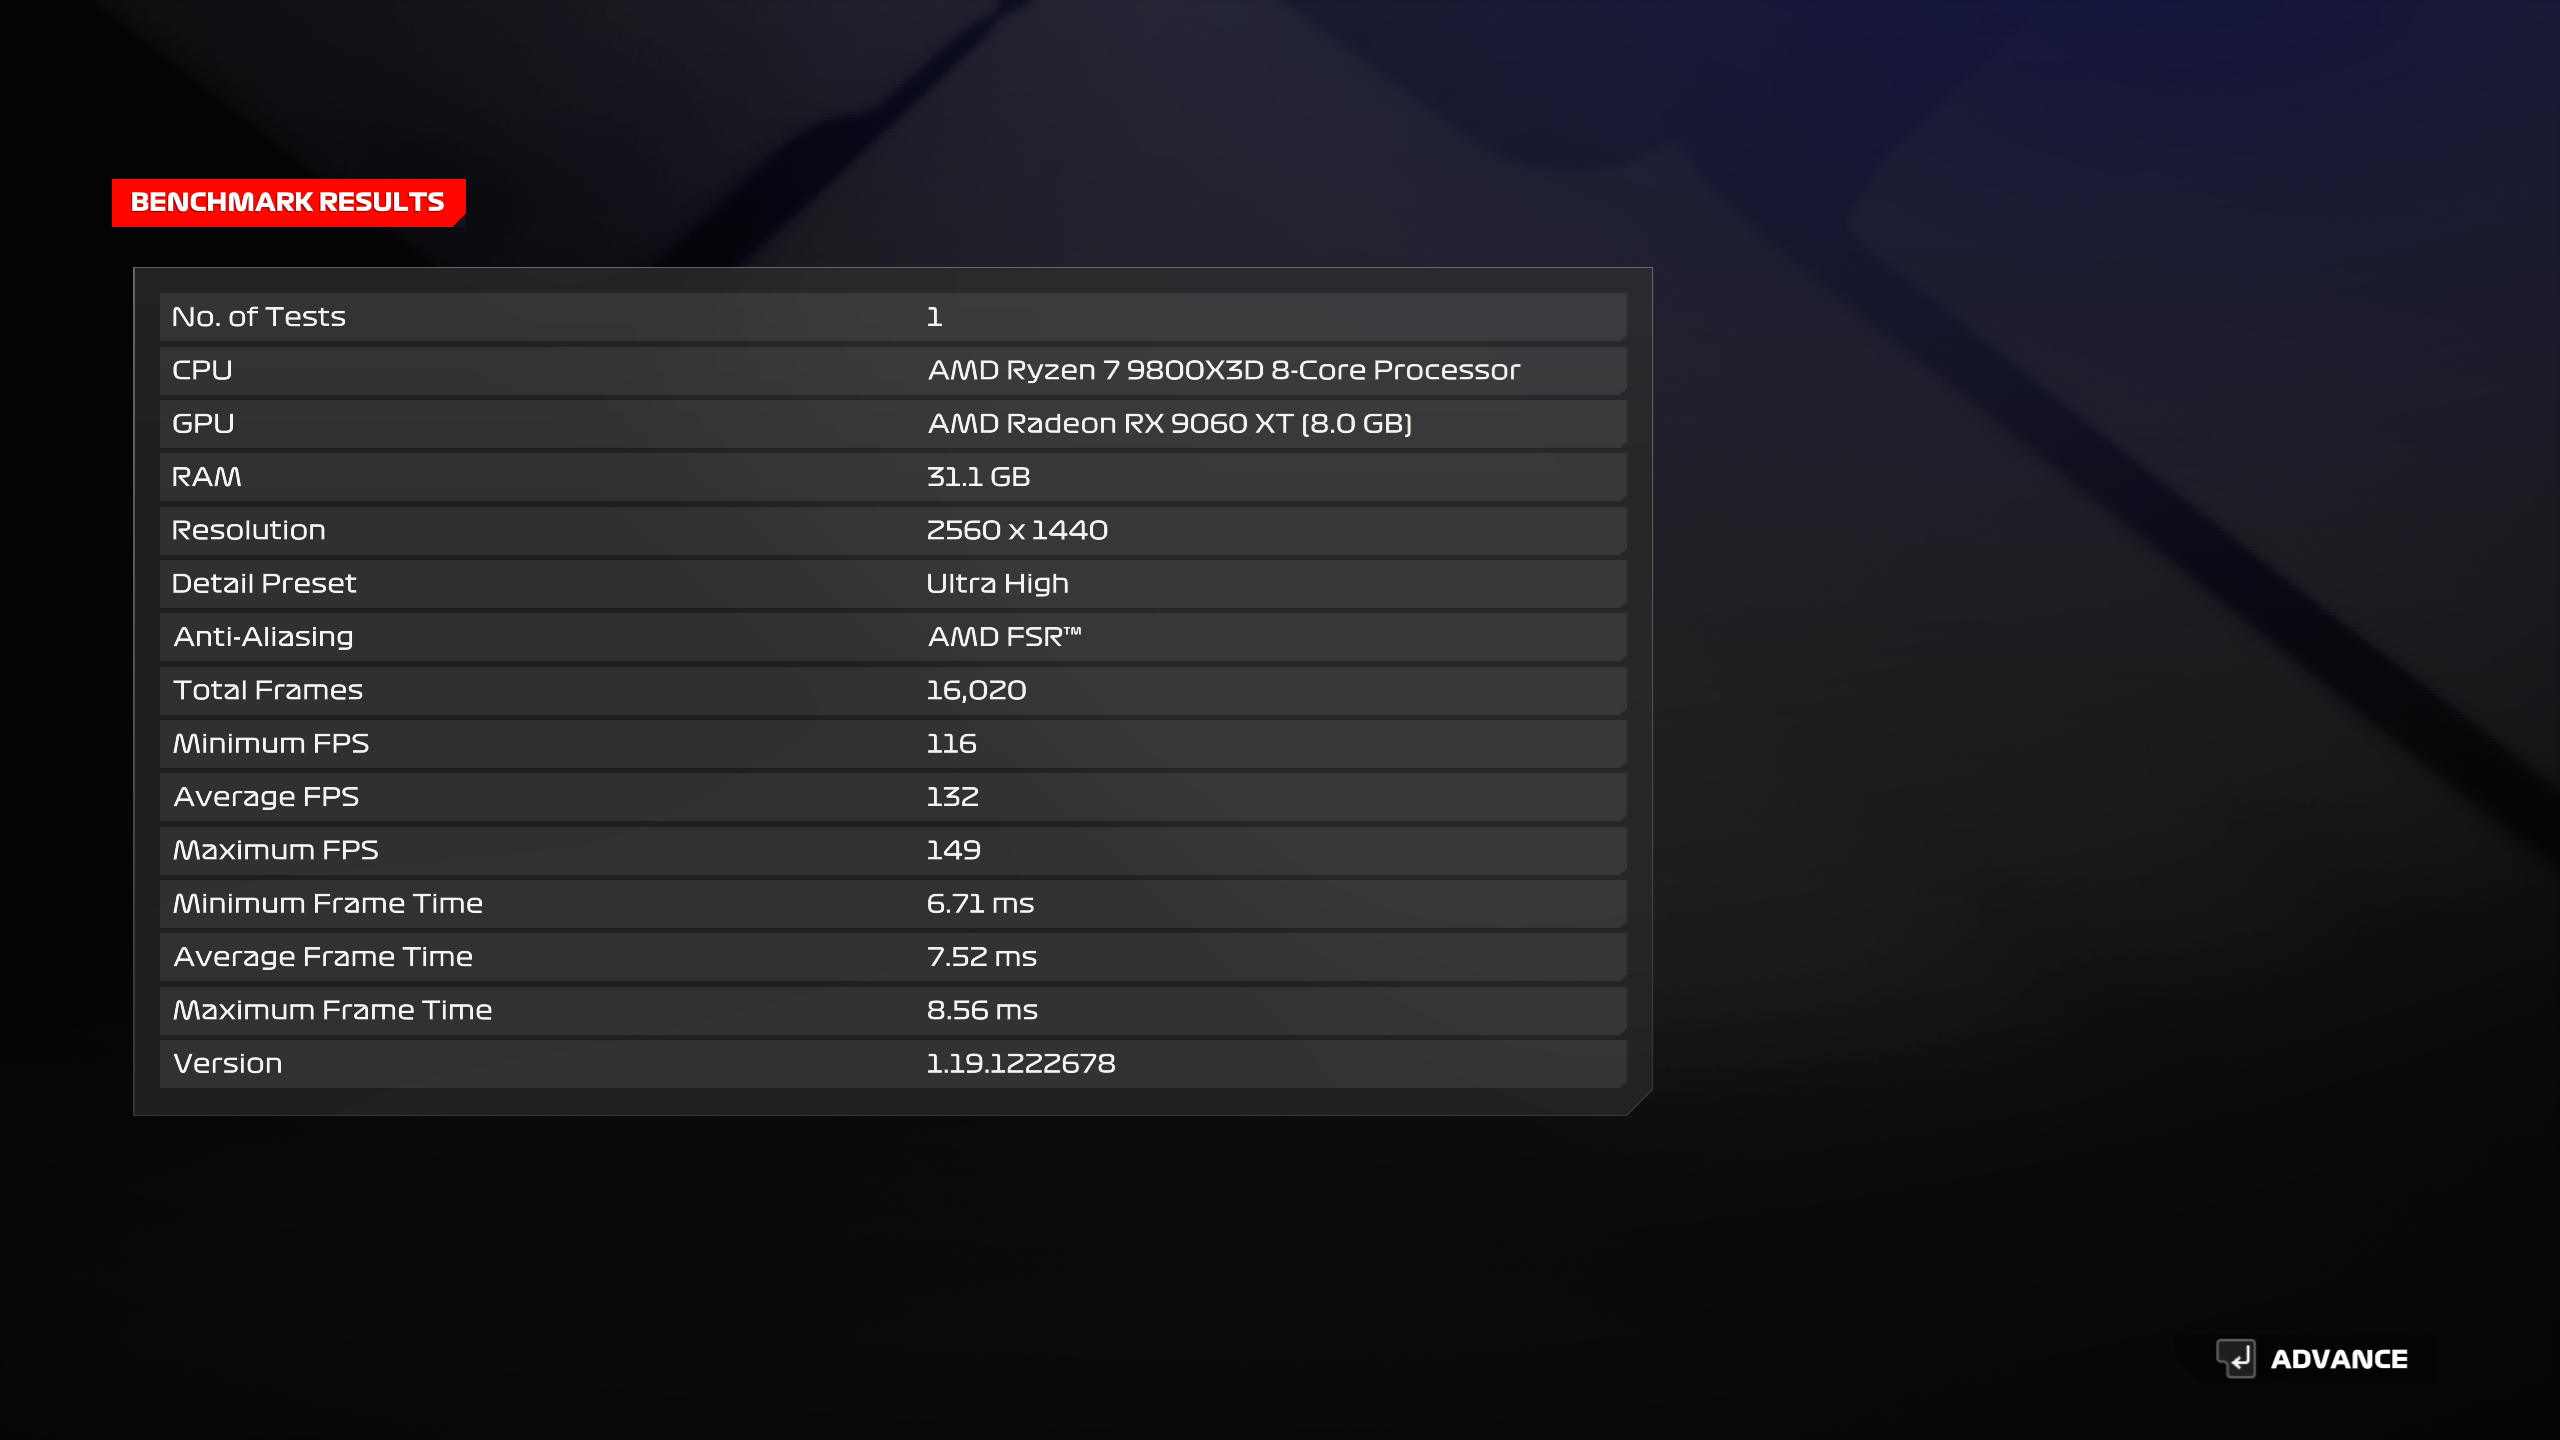Click the Minimum FPS 116 row

(x=893, y=744)
